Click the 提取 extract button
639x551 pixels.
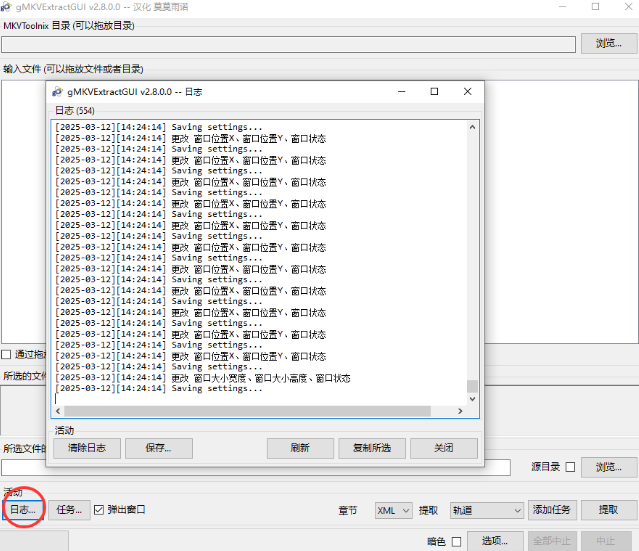coord(608,510)
